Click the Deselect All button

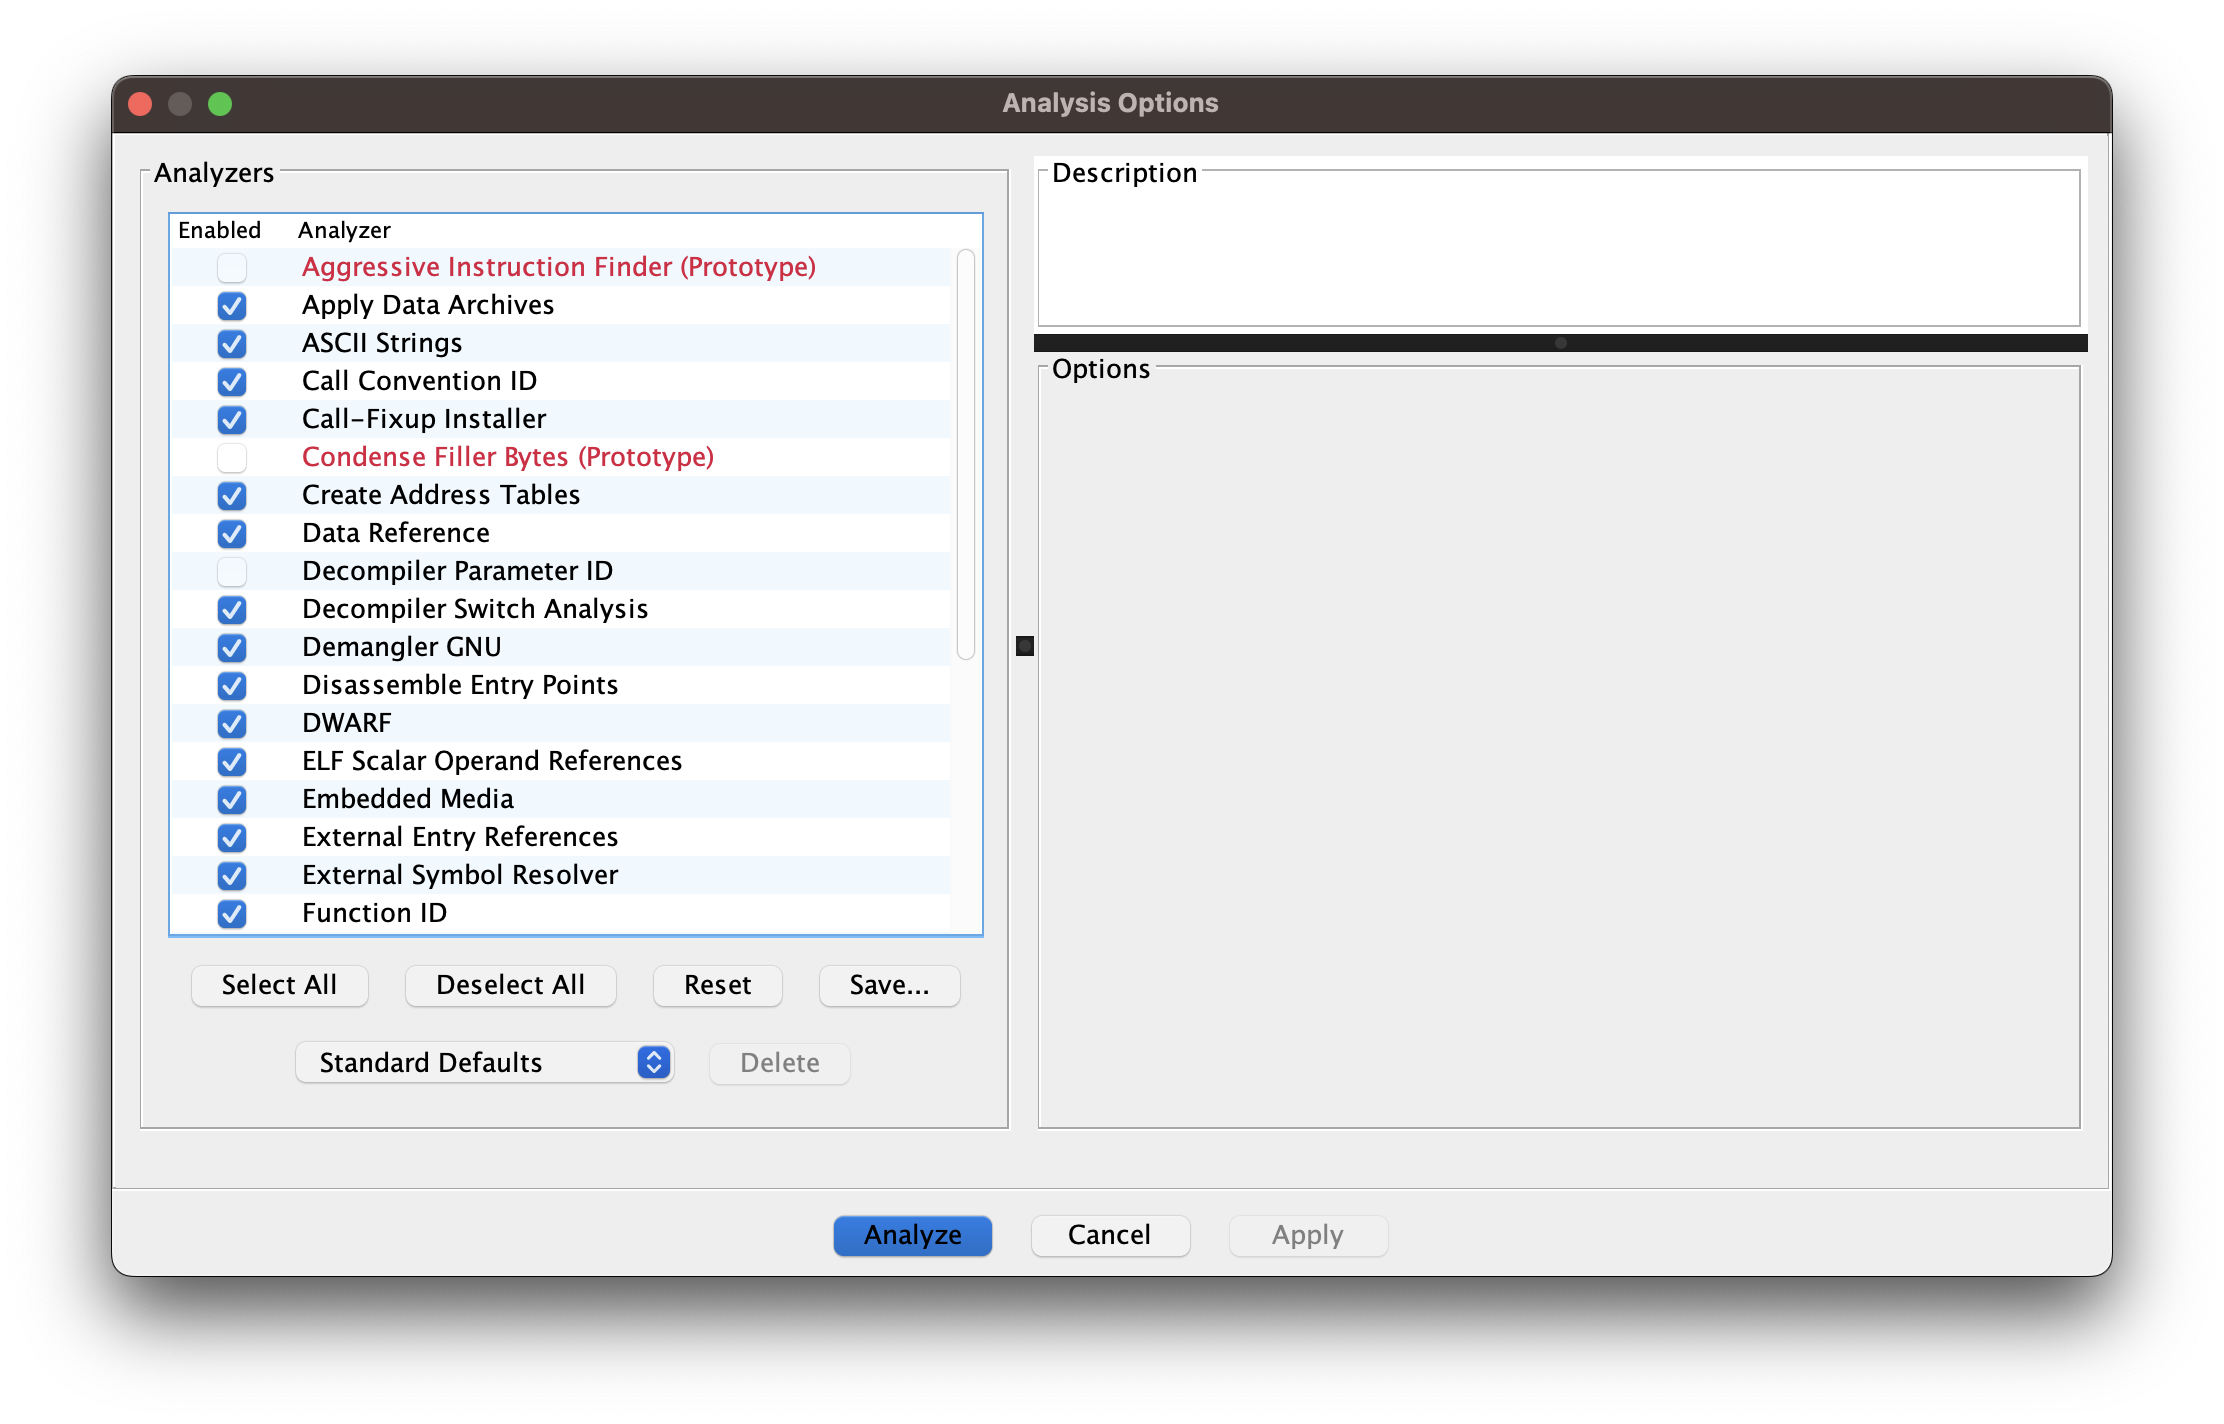click(x=510, y=985)
